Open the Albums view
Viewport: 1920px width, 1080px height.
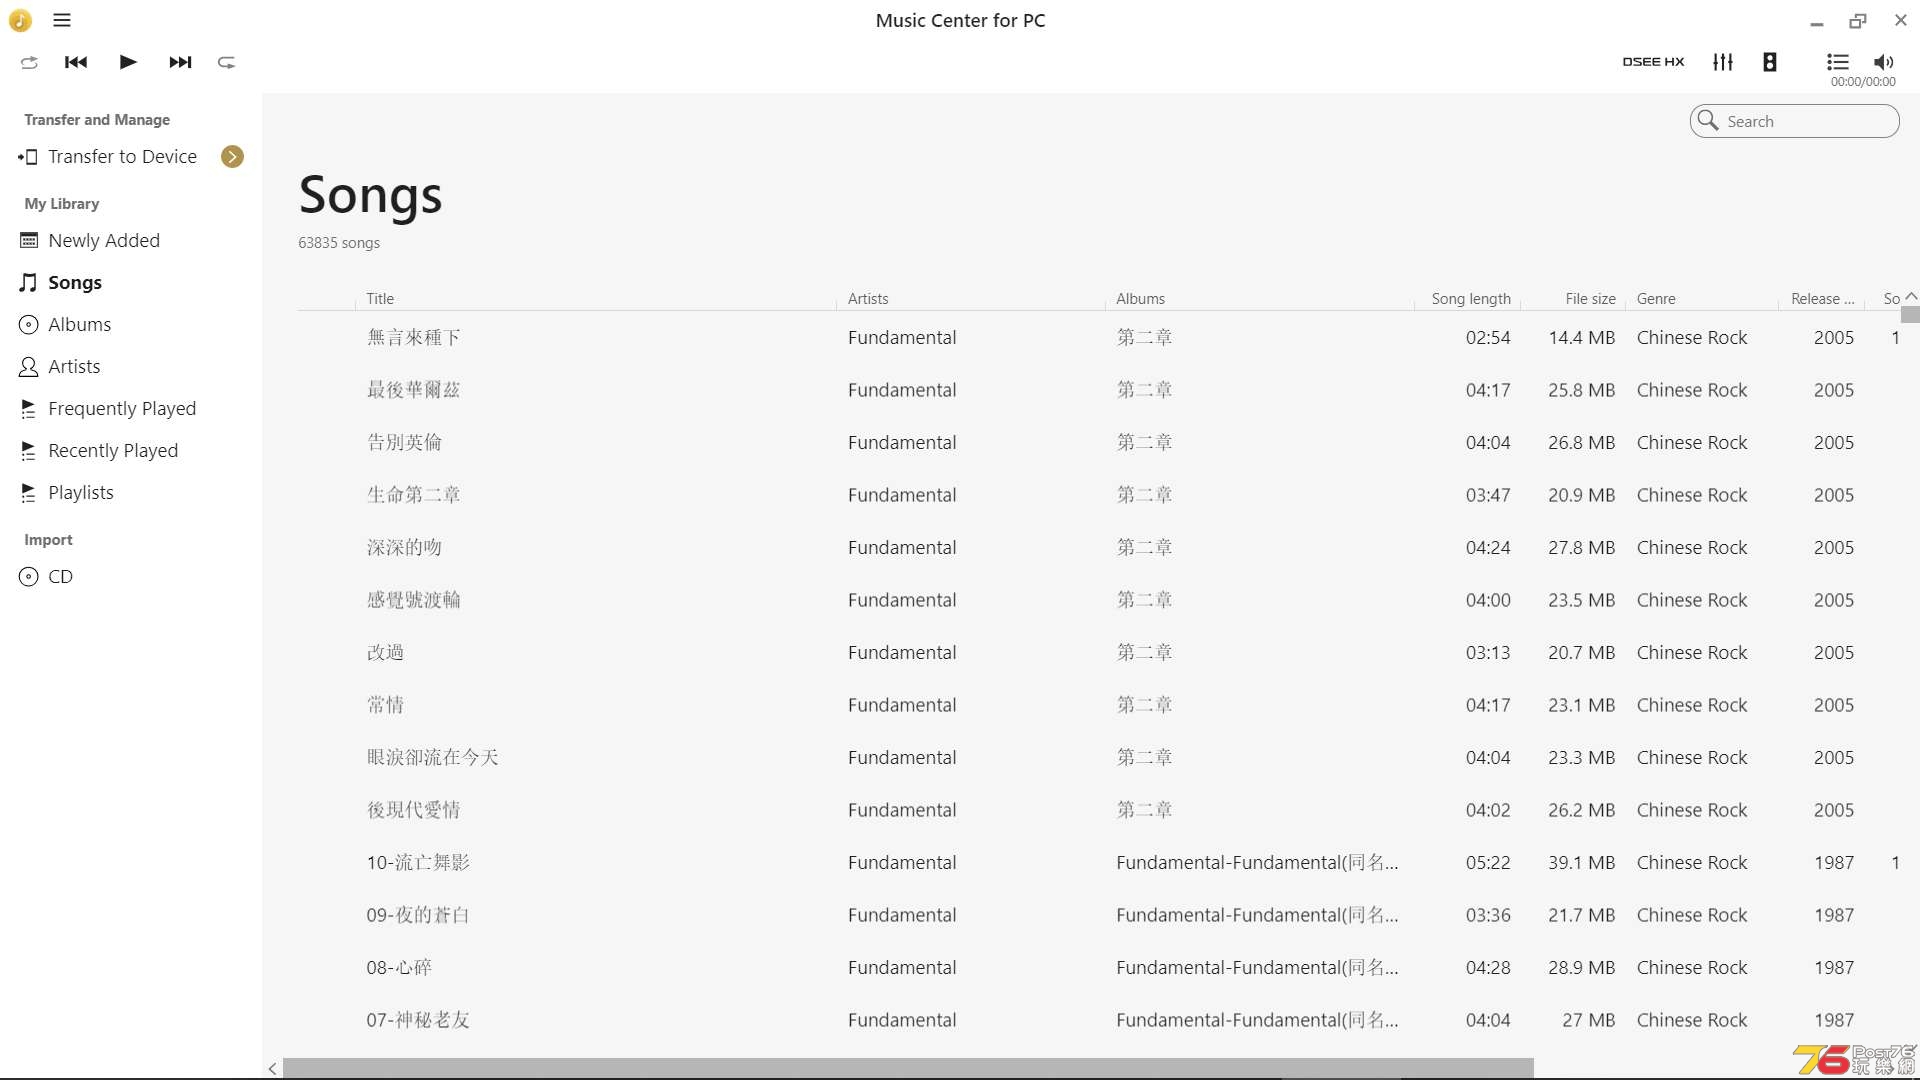coord(80,325)
